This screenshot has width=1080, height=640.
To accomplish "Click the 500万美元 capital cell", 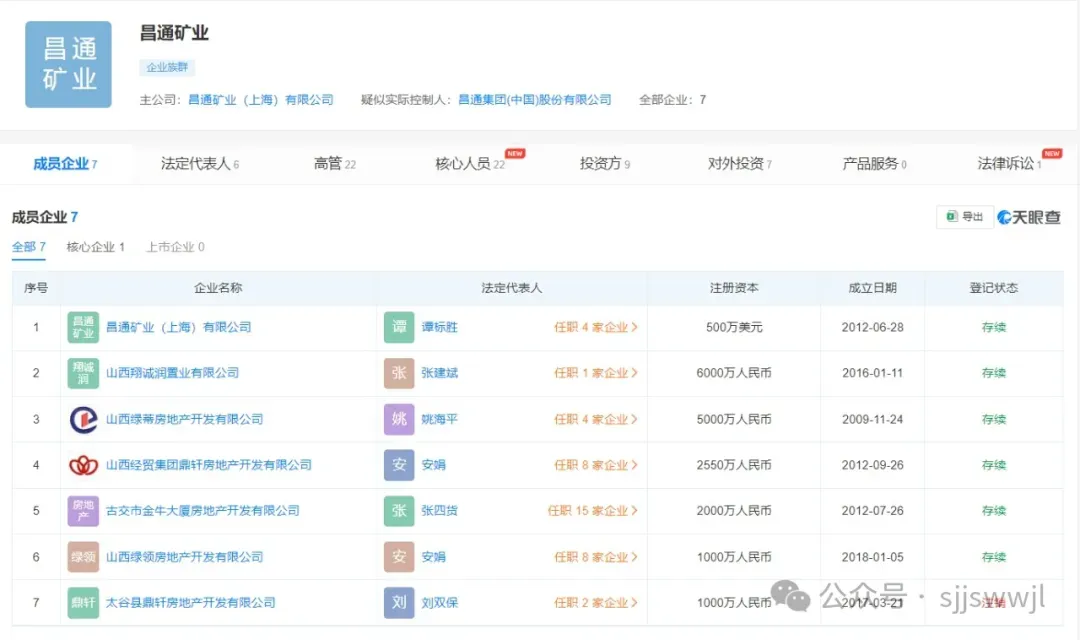I will tap(734, 327).
